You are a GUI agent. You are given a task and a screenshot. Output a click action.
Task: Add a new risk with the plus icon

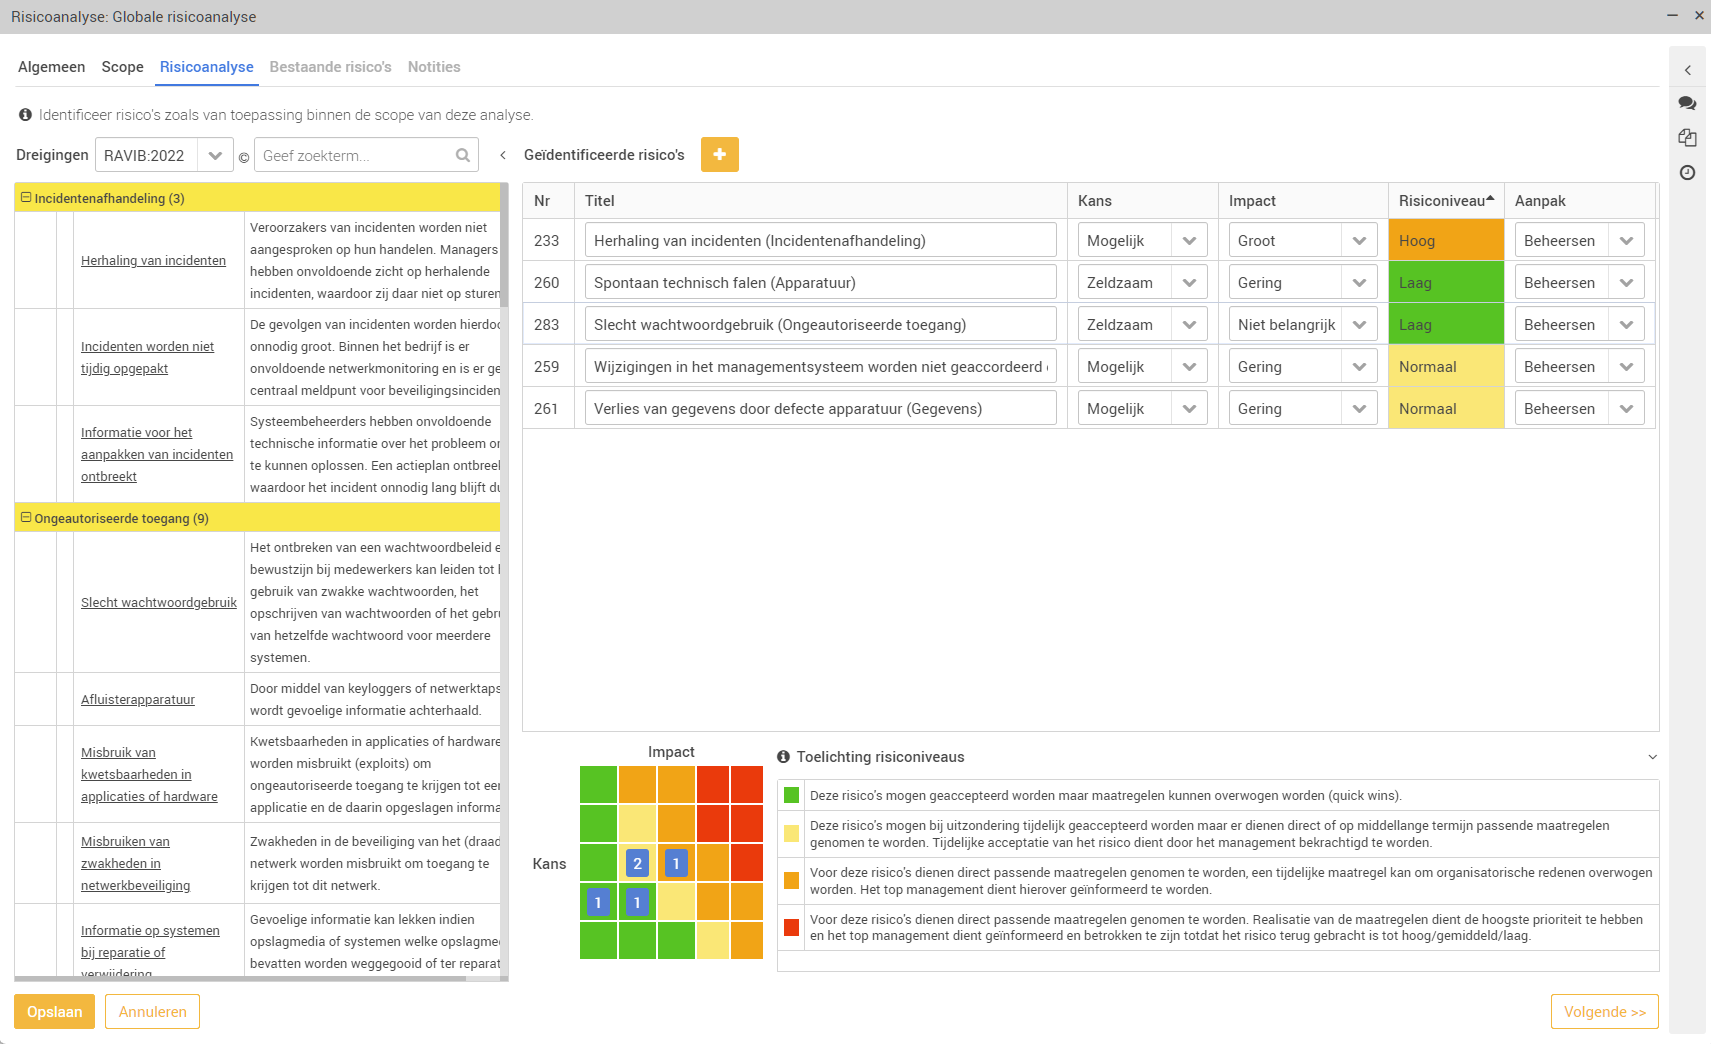[720, 155]
